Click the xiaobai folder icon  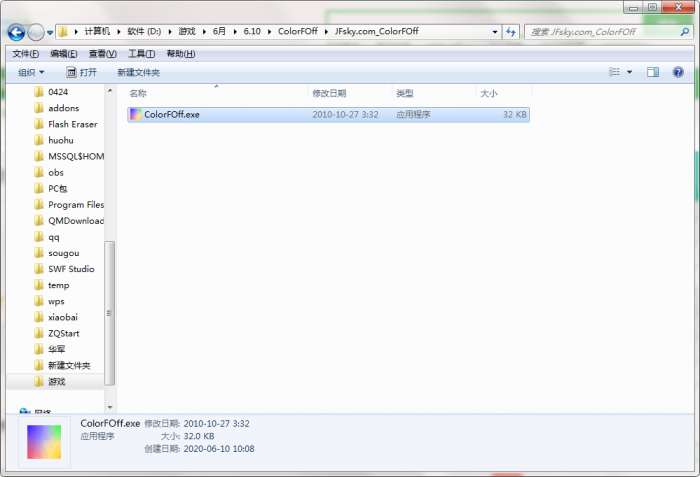pyautogui.click(x=39, y=317)
